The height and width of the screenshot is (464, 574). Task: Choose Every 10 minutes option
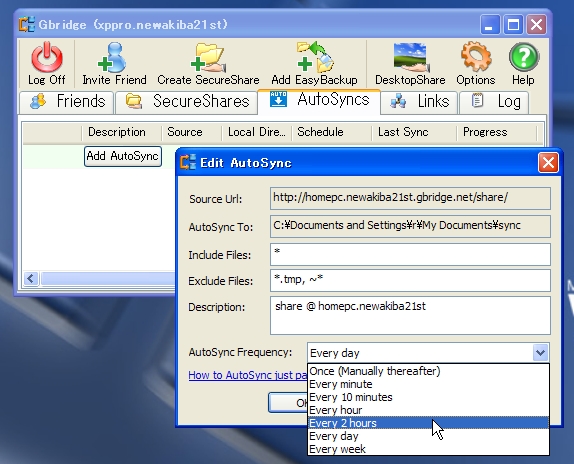pos(428,397)
